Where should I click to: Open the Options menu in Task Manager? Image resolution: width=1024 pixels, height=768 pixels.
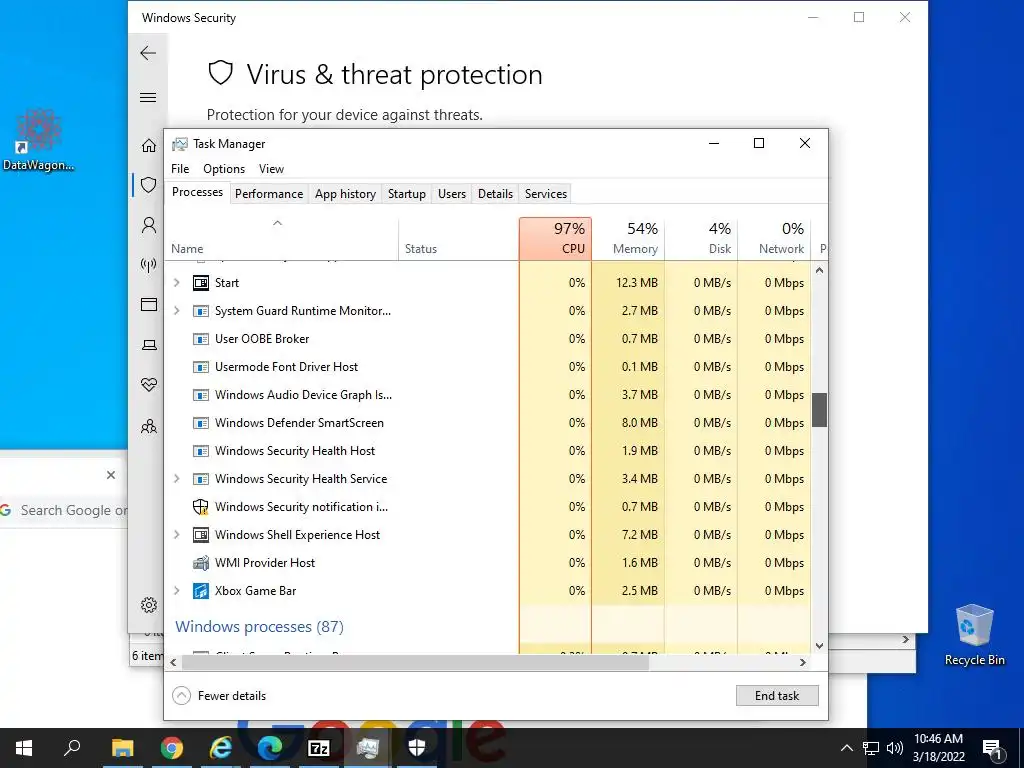click(x=224, y=169)
